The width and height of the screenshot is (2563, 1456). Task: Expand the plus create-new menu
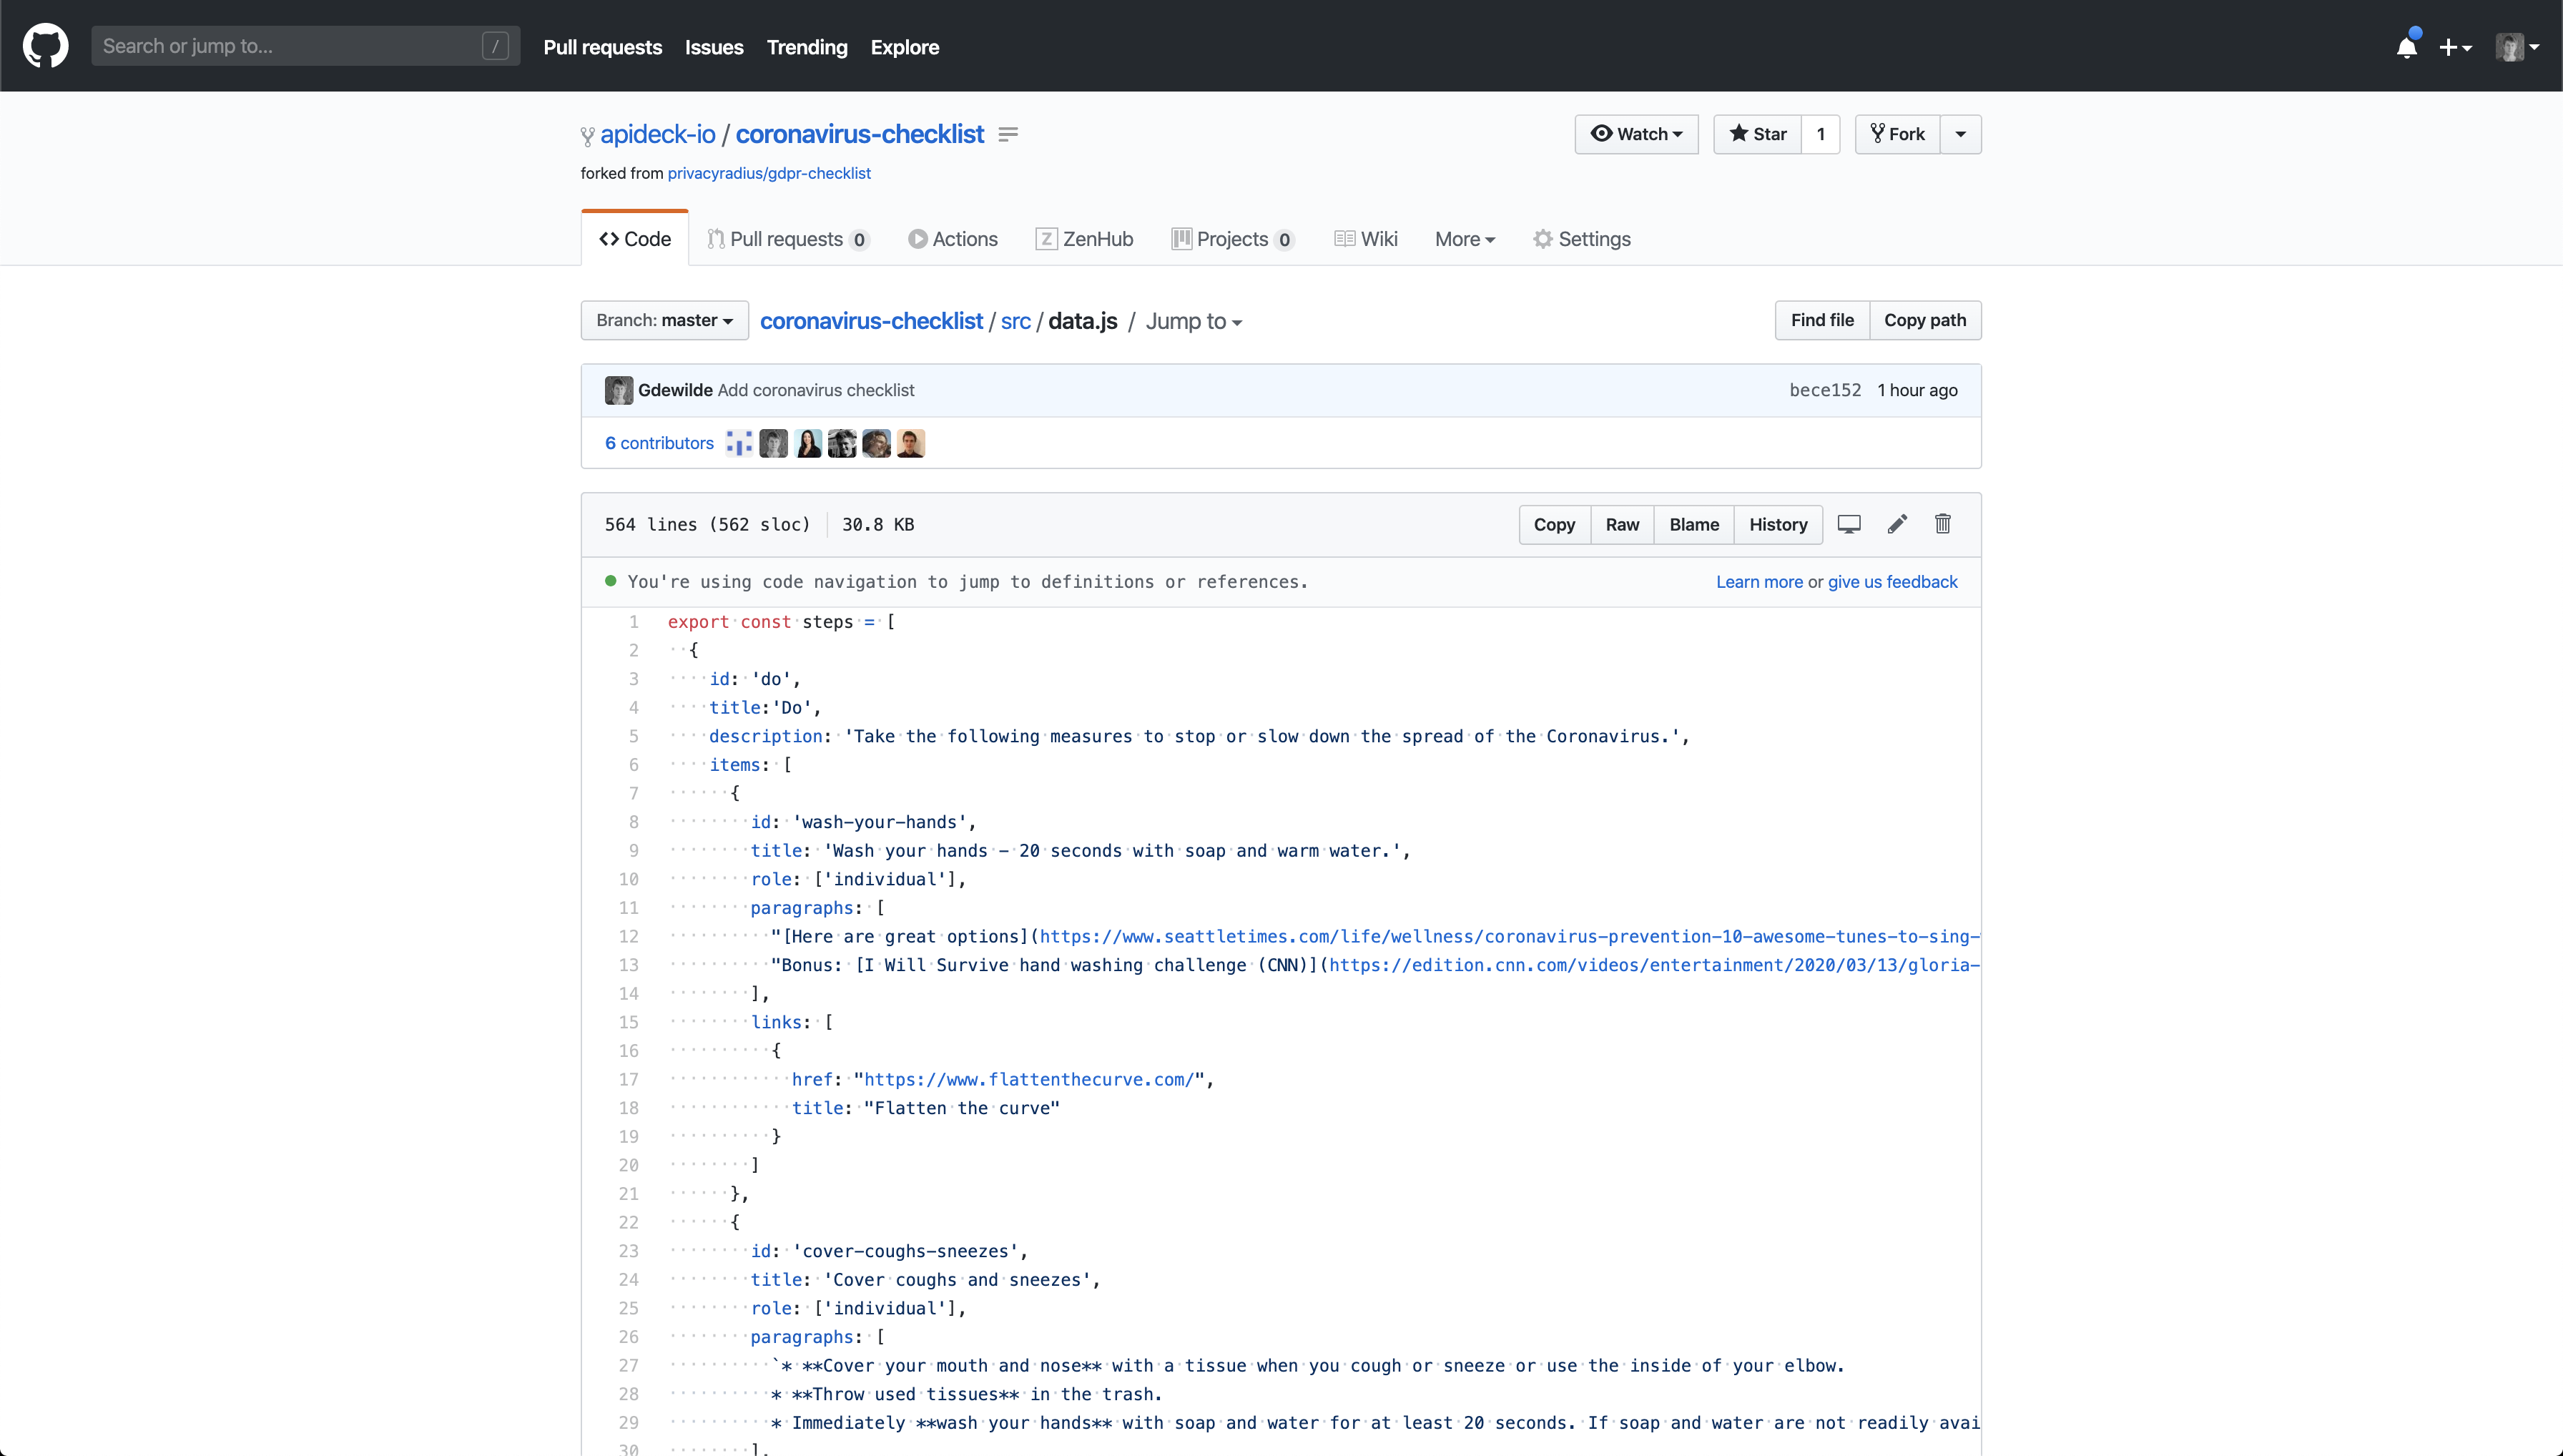(2454, 47)
